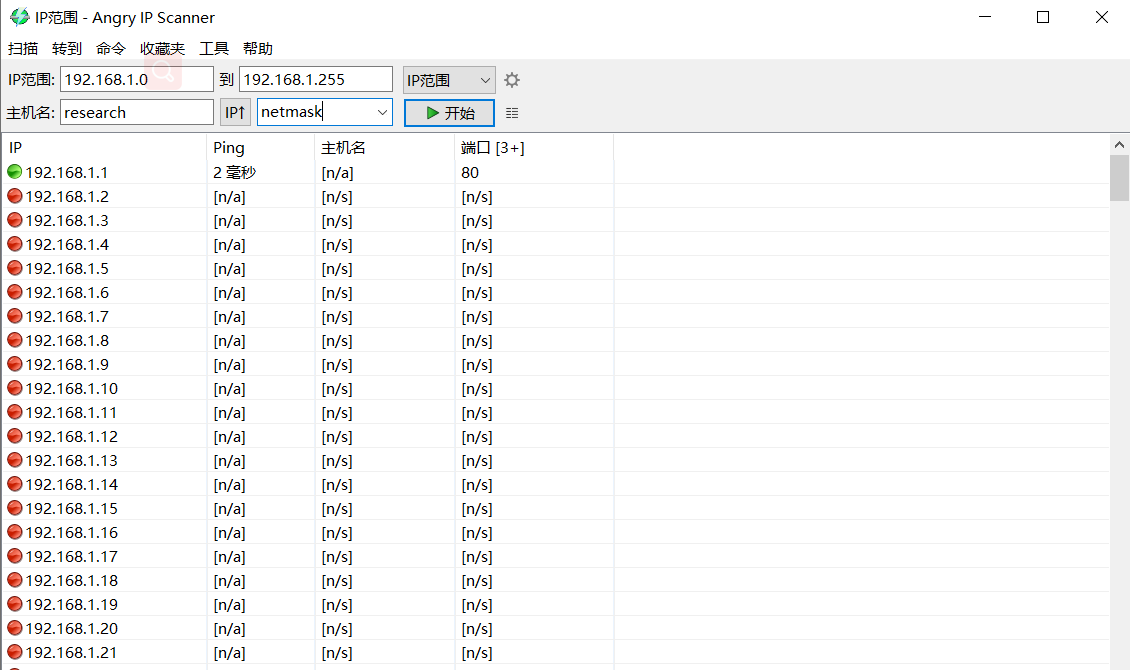Select the row 192.168.1.18
The height and width of the screenshot is (670, 1130).
[x=555, y=581]
